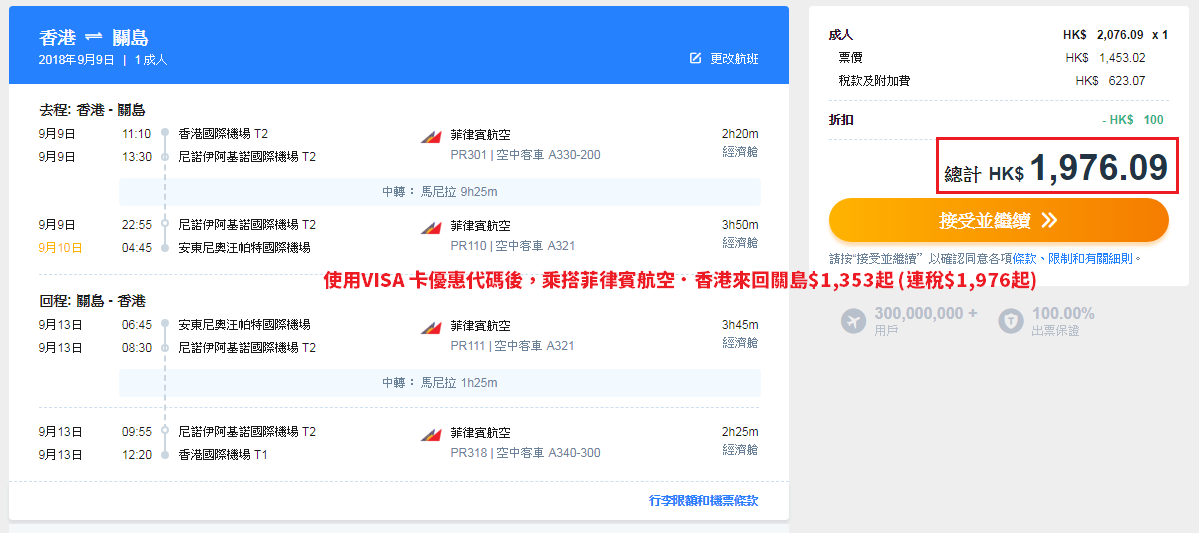Screen dimensions: 1199x533
Task: Click the 中轉: 馬尼拉 1h25m layover bar
Action: click(440, 382)
